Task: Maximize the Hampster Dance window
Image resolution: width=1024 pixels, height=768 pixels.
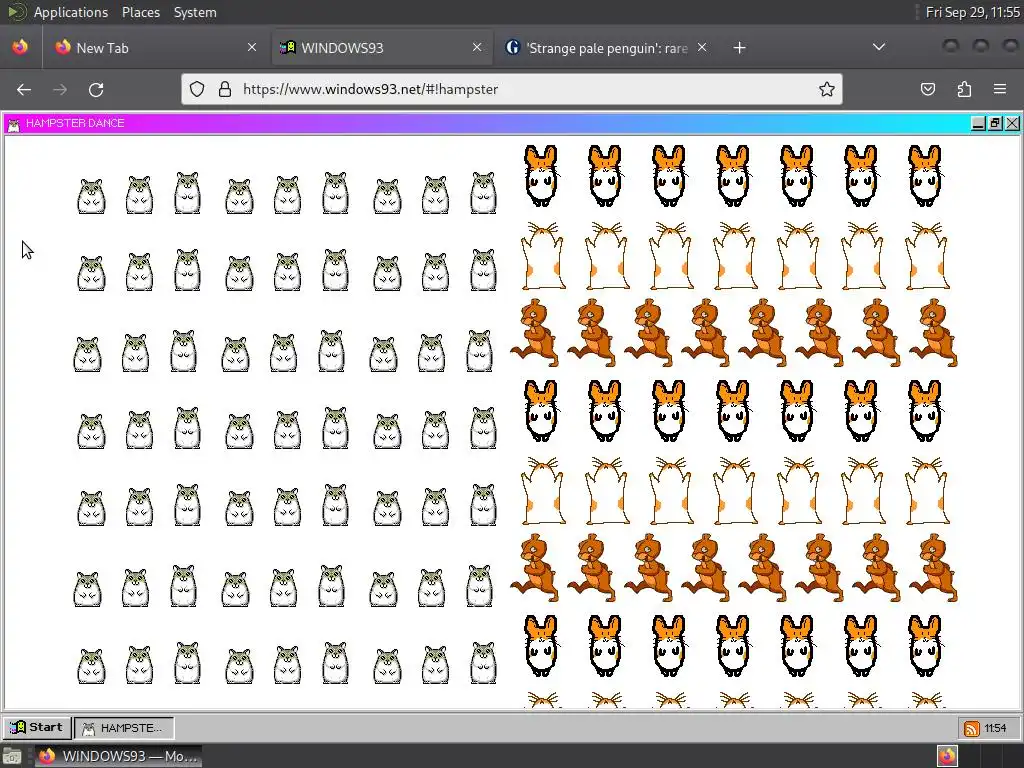Action: point(995,123)
